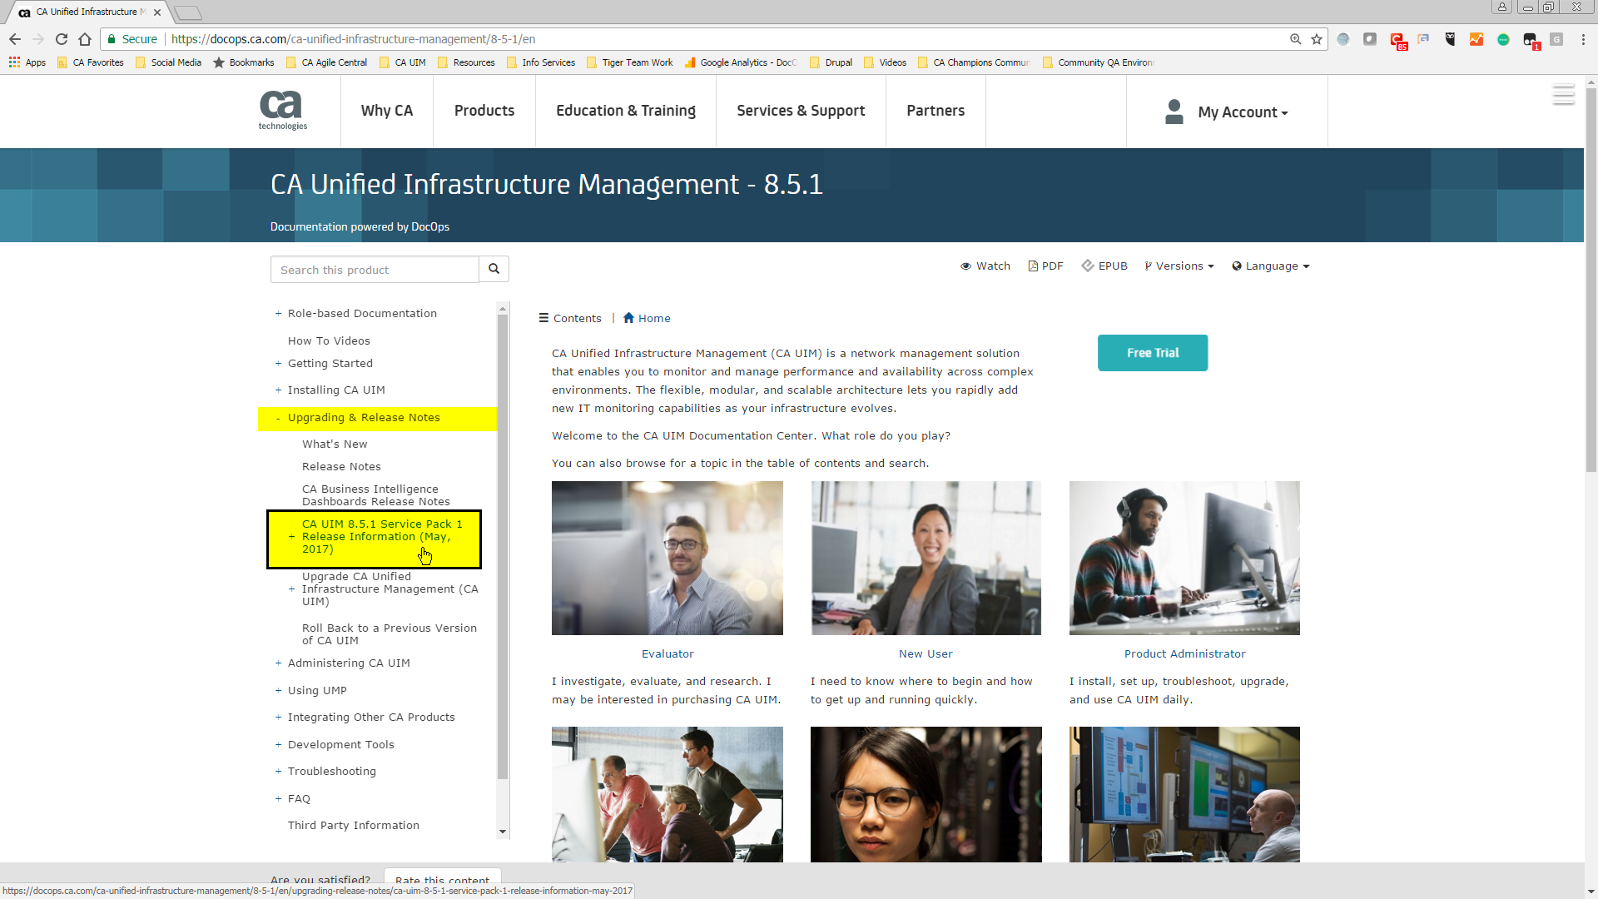1598x899 pixels.
Task: Click the green circle extension icon
Action: (x=1503, y=39)
